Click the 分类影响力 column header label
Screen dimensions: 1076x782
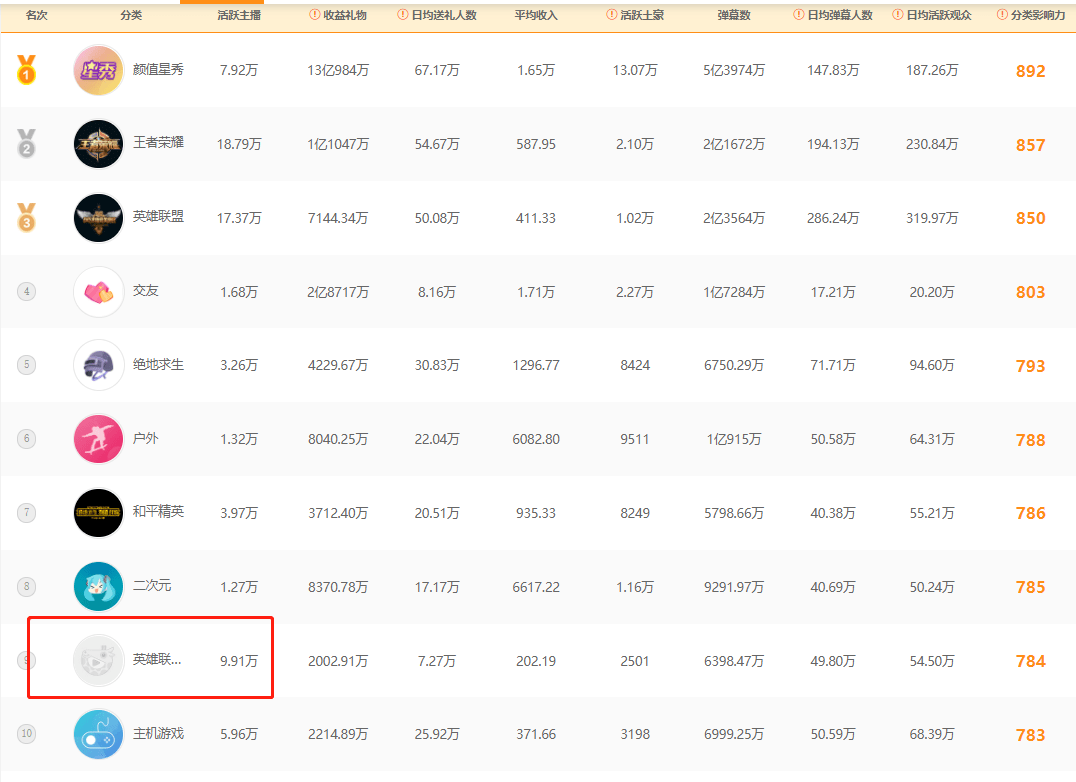coord(1038,15)
